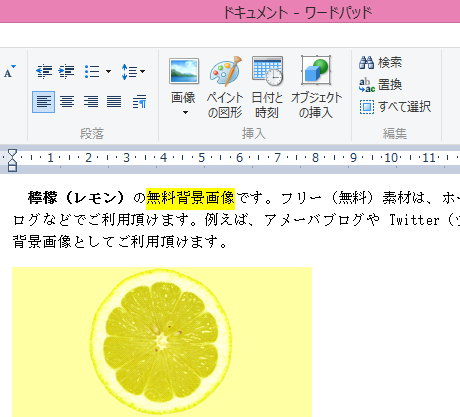The image size is (460, 417).
Task: Click the bold text 檸檬（レモン）
Action: [x=76, y=198]
